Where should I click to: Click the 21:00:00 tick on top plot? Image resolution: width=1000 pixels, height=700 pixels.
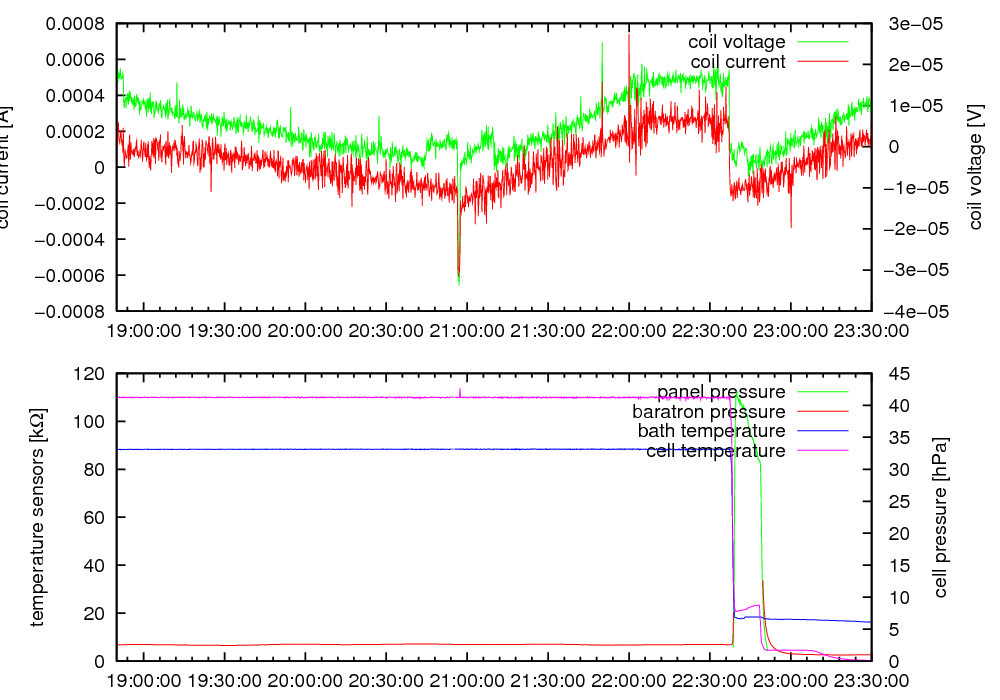click(467, 330)
